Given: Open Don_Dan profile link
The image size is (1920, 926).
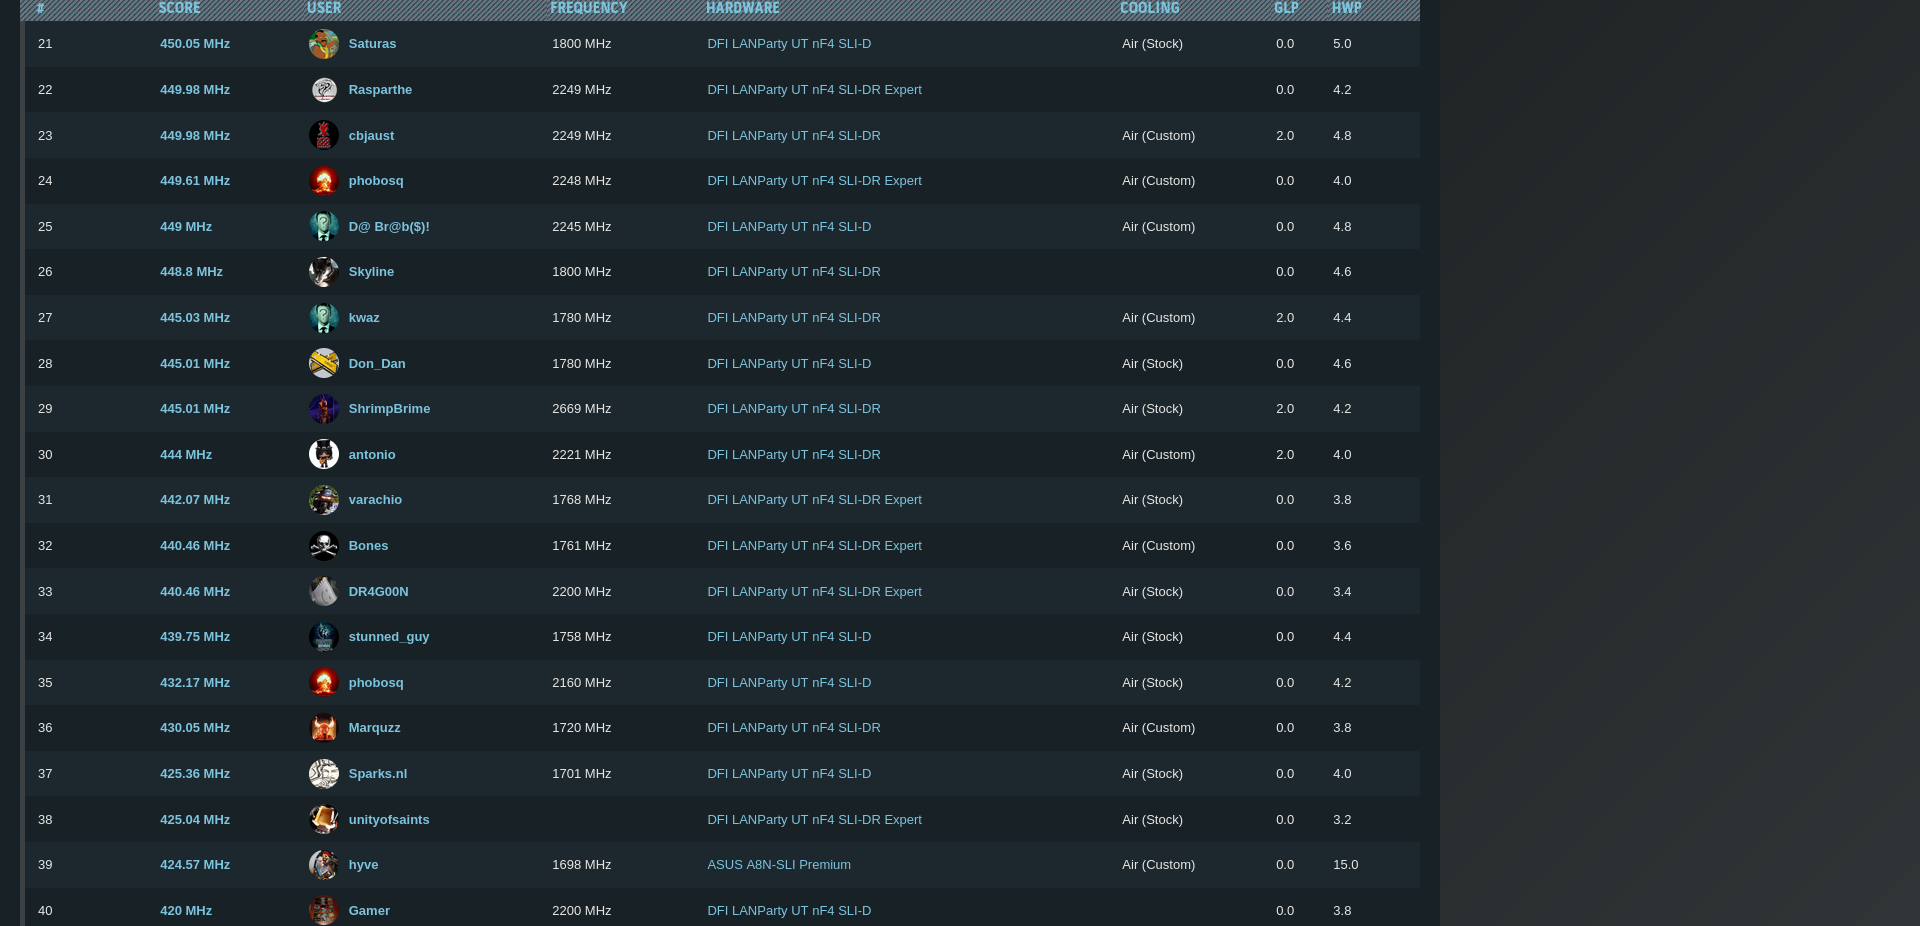Looking at the screenshot, I should (x=377, y=364).
